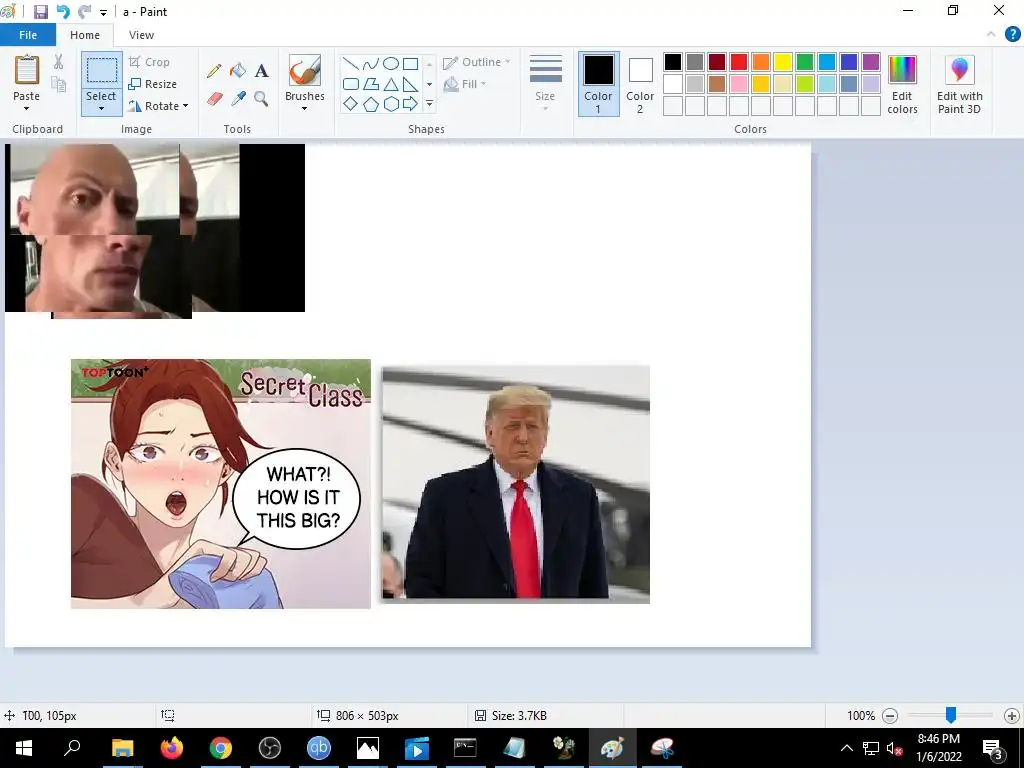Choose the Diamond shape
1024x768 pixels.
(351, 104)
